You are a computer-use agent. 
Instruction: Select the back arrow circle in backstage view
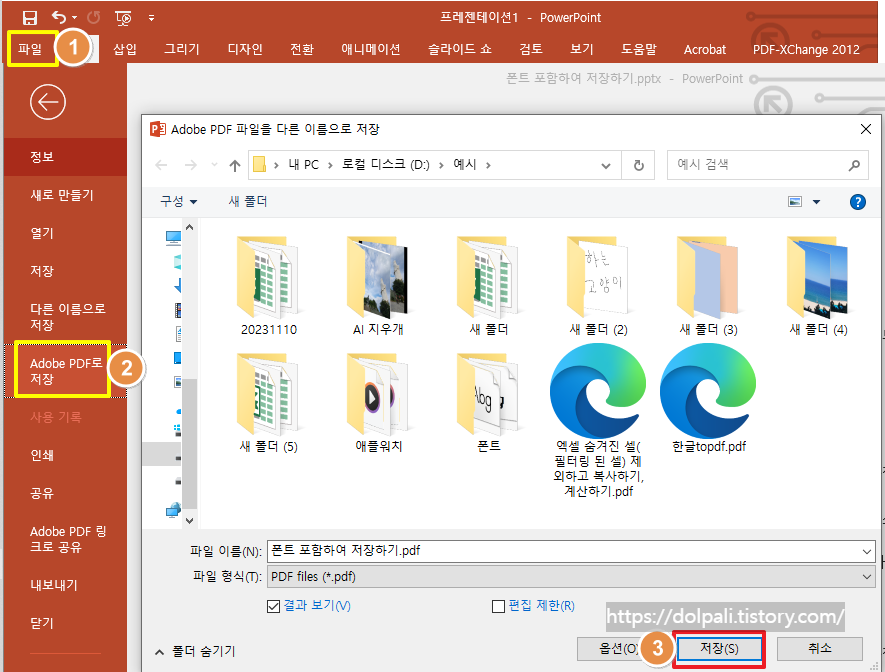pos(48,102)
